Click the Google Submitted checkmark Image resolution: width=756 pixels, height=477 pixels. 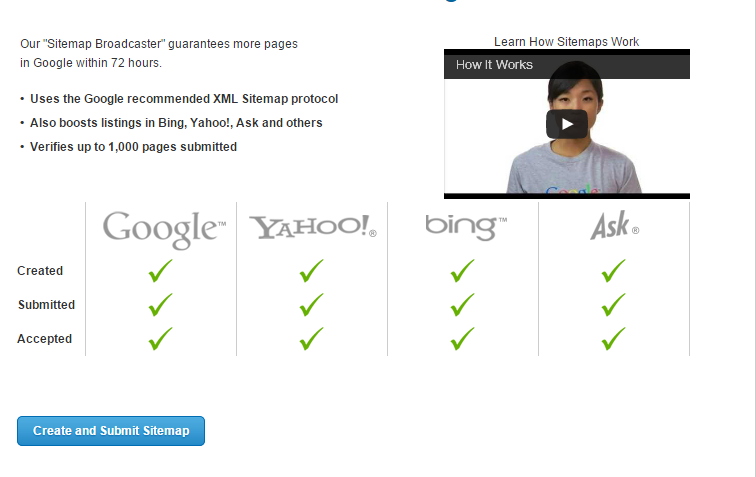(x=161, y=304)
